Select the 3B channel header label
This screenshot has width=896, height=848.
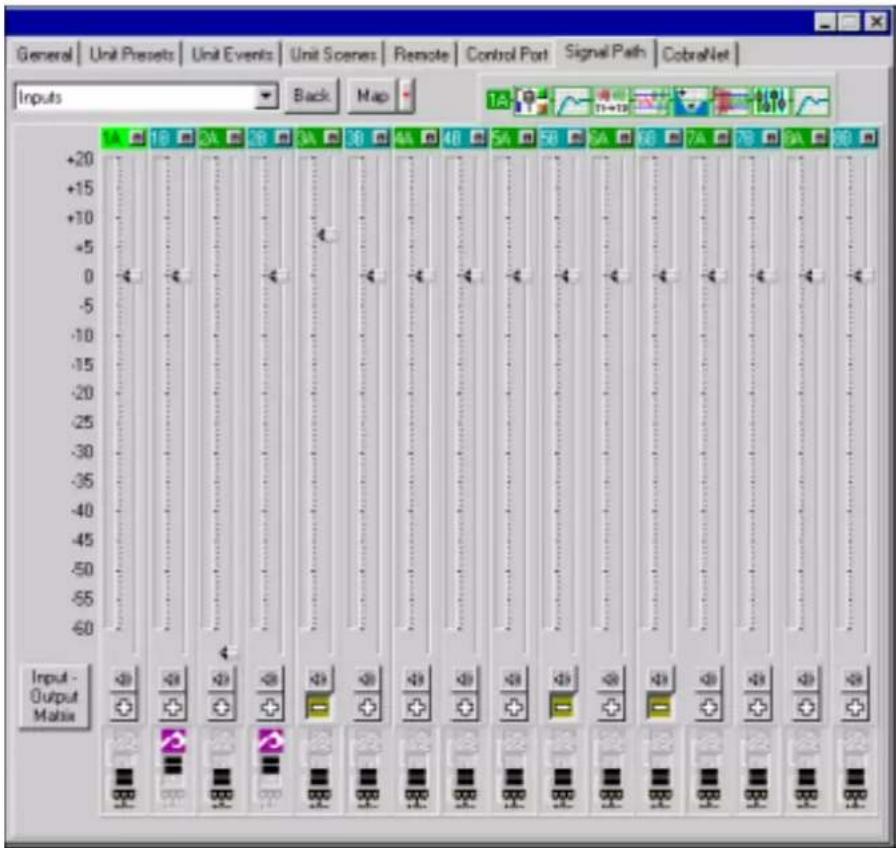tap(358, 138)
